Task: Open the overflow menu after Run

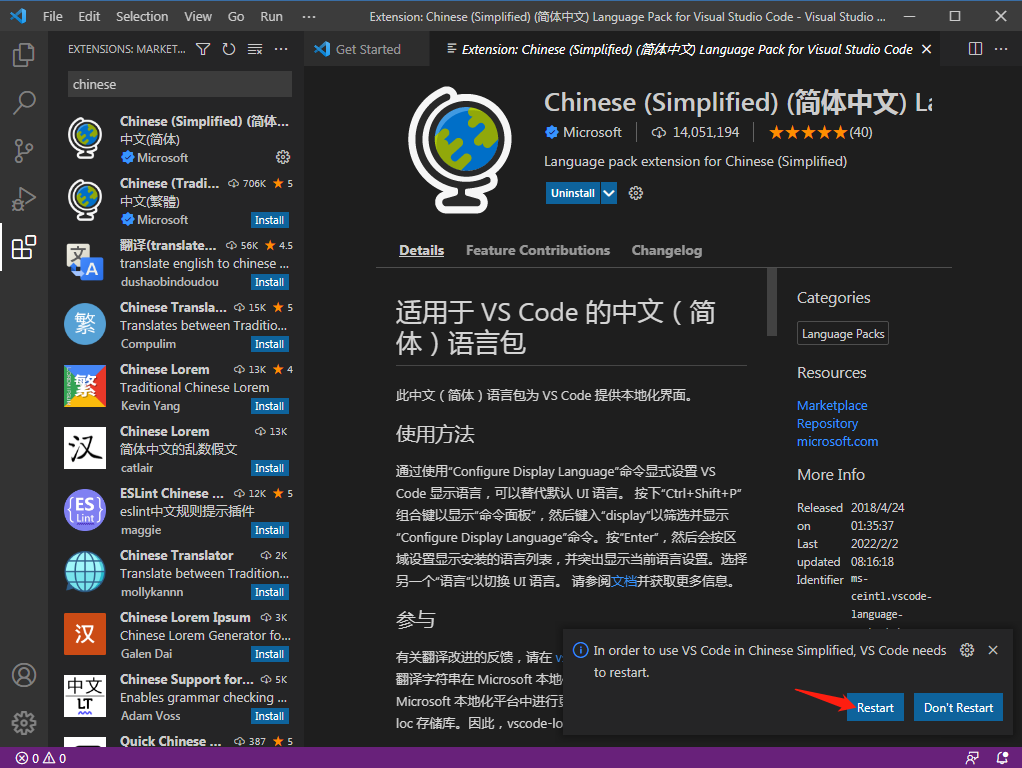Action: (309, 16)
